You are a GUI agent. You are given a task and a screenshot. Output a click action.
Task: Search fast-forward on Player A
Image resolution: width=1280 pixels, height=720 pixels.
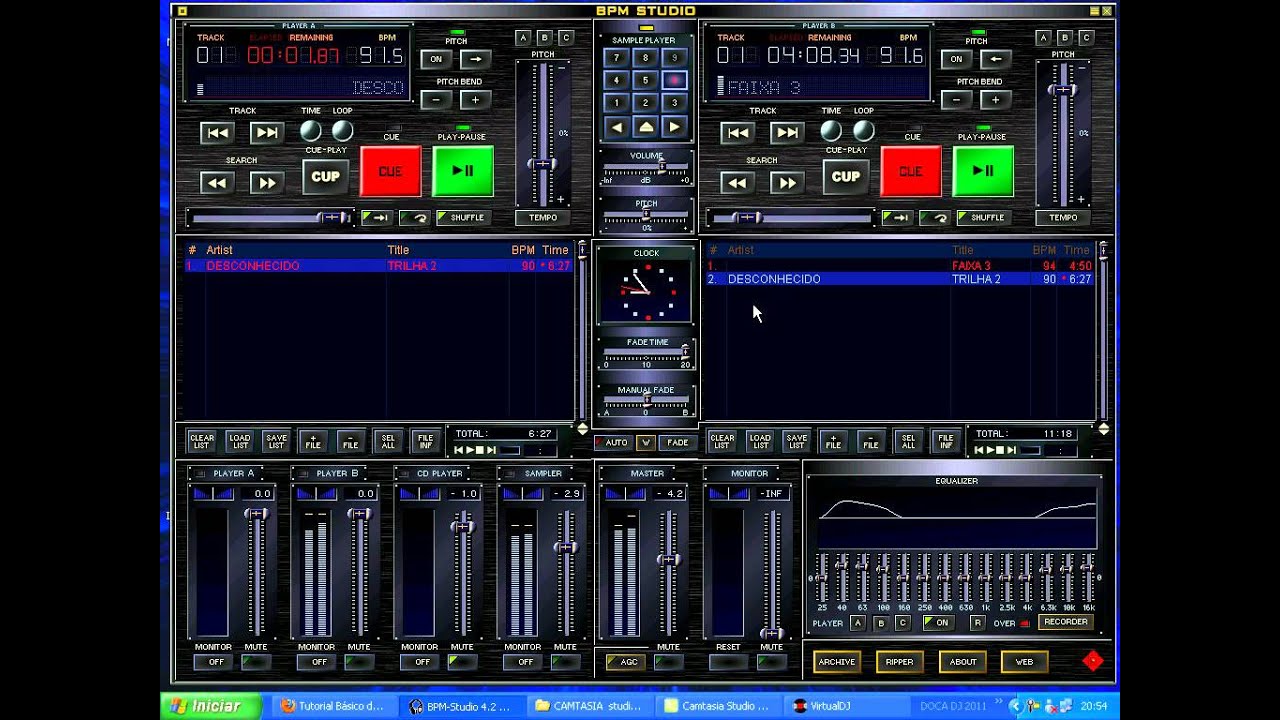266,182
